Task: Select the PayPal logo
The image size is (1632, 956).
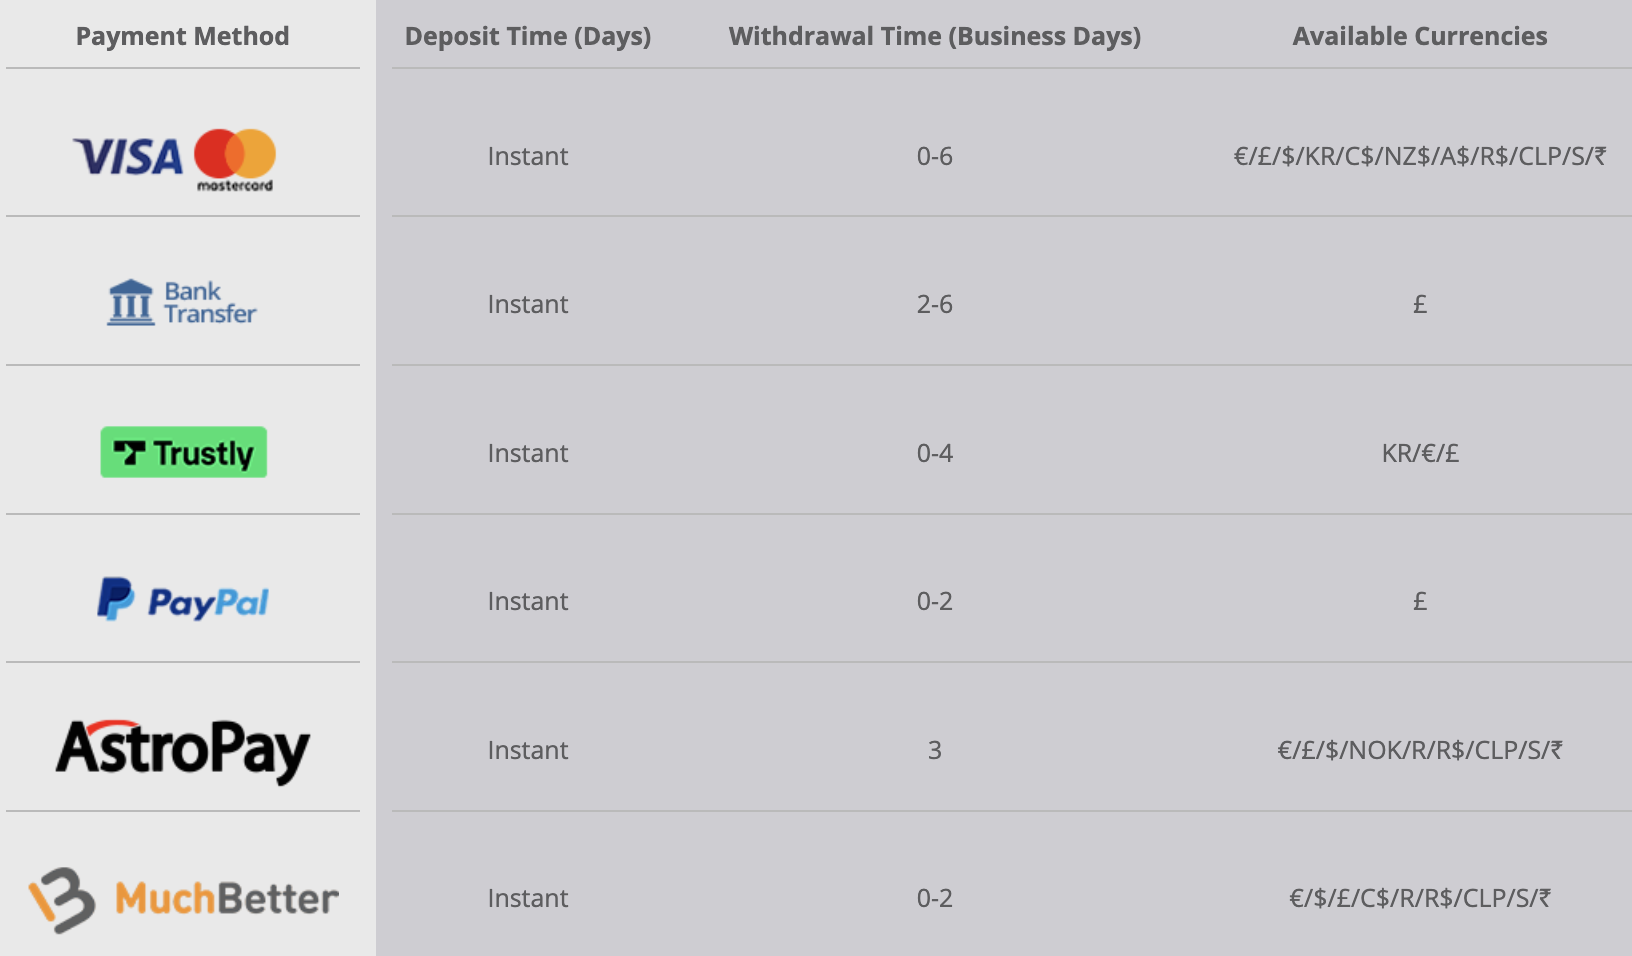Action: (183, 600)
